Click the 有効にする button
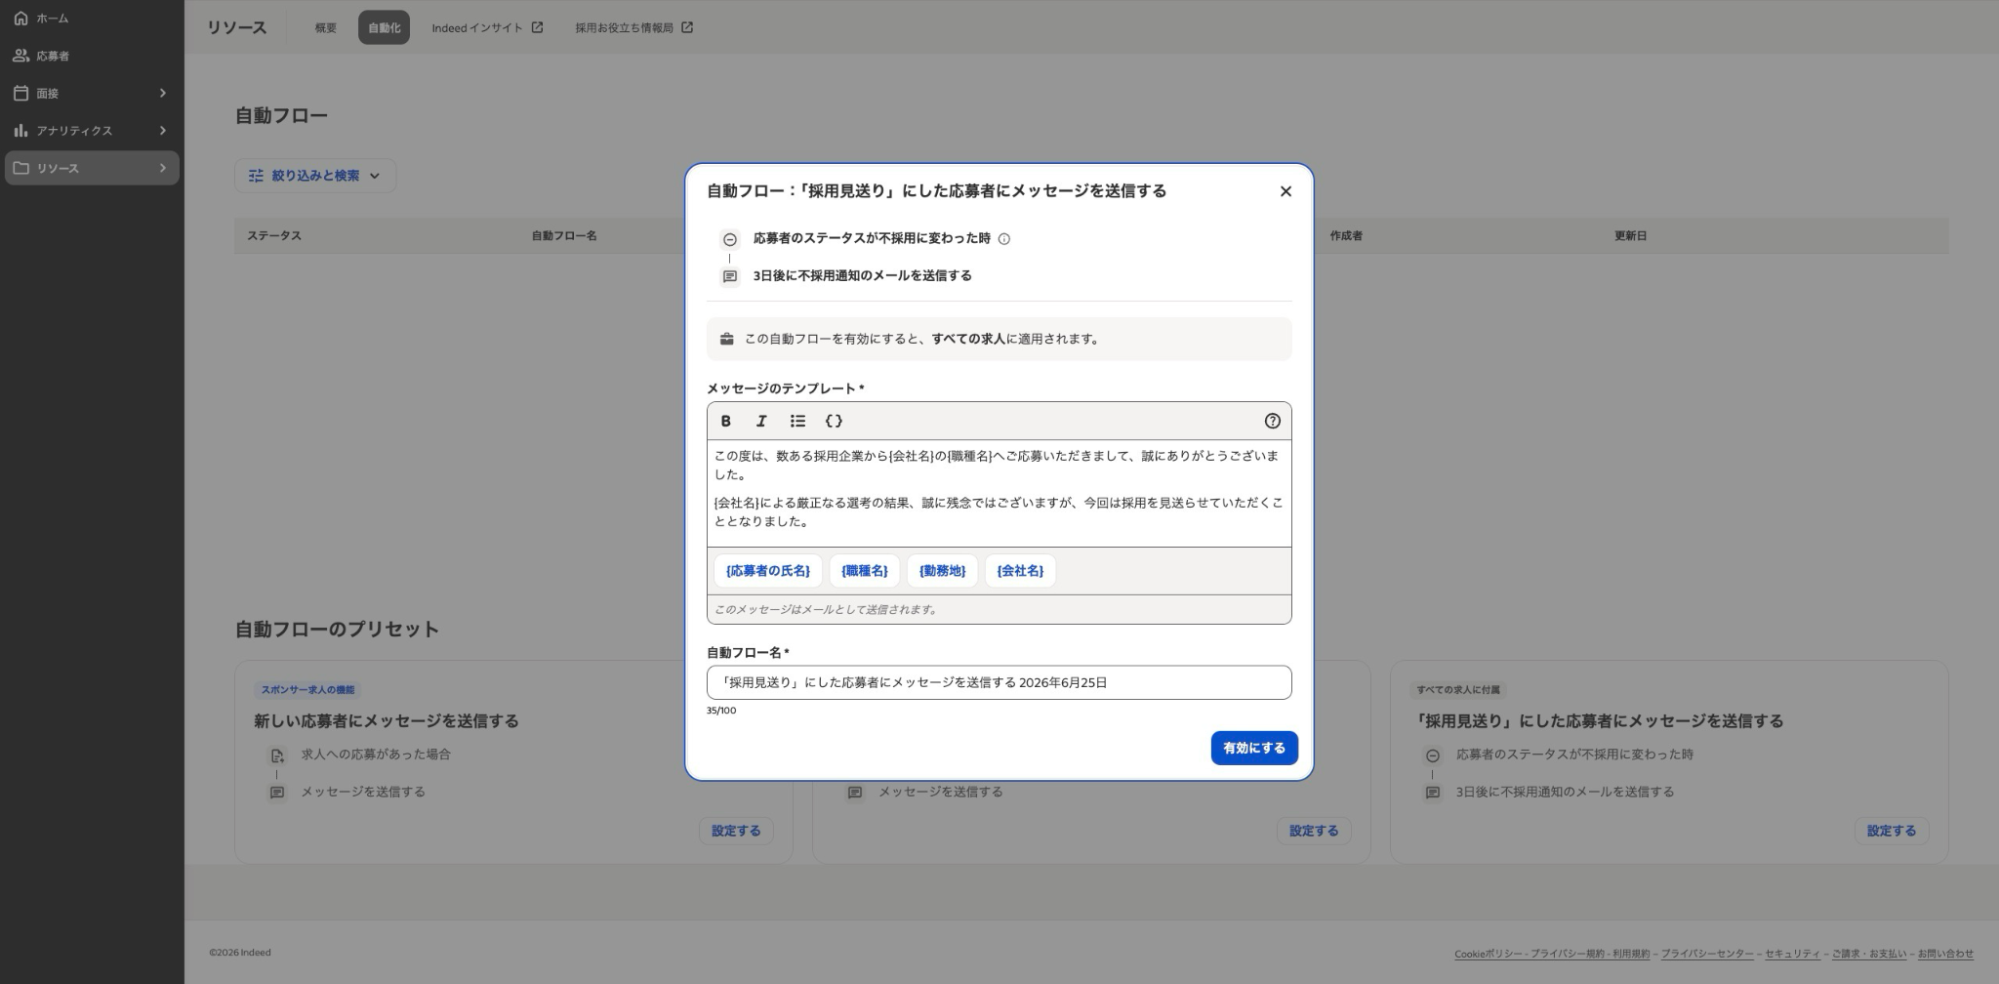Screen dimensions: 1999x984 [x=1254, y=748]
